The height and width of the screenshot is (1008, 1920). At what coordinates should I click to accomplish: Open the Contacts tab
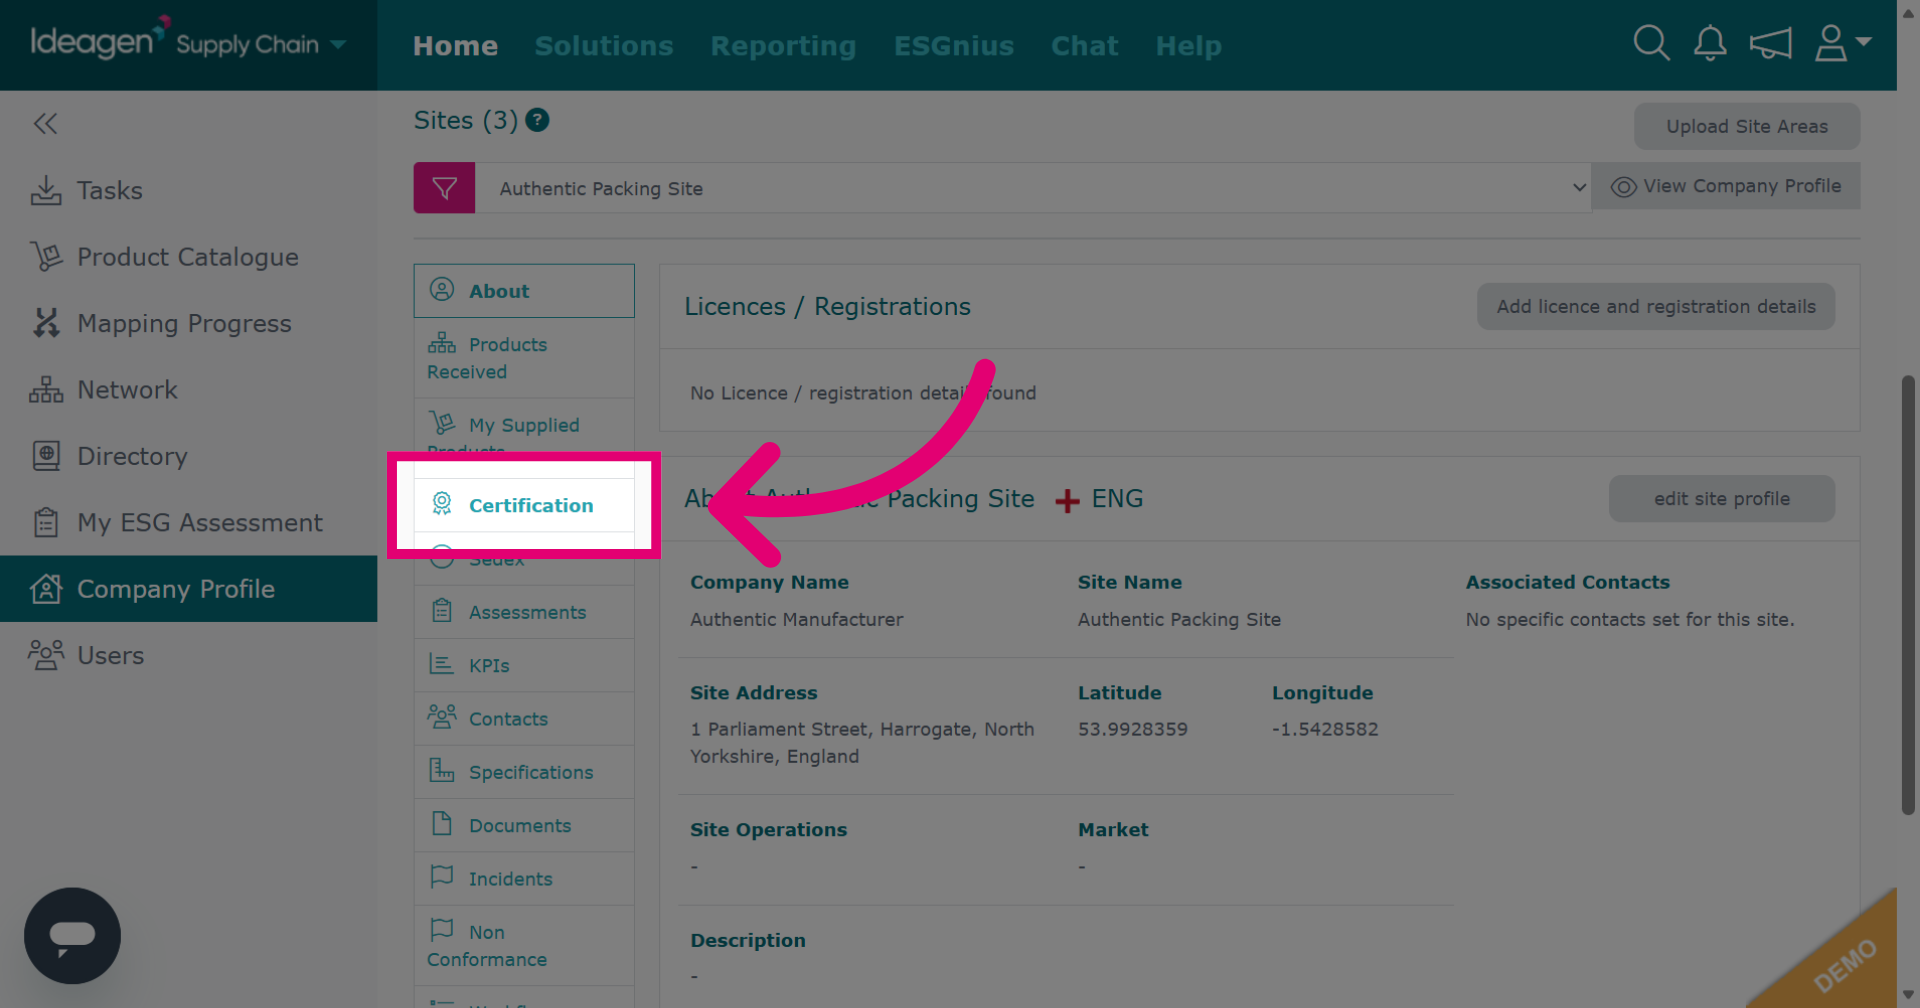coord(524,719)
